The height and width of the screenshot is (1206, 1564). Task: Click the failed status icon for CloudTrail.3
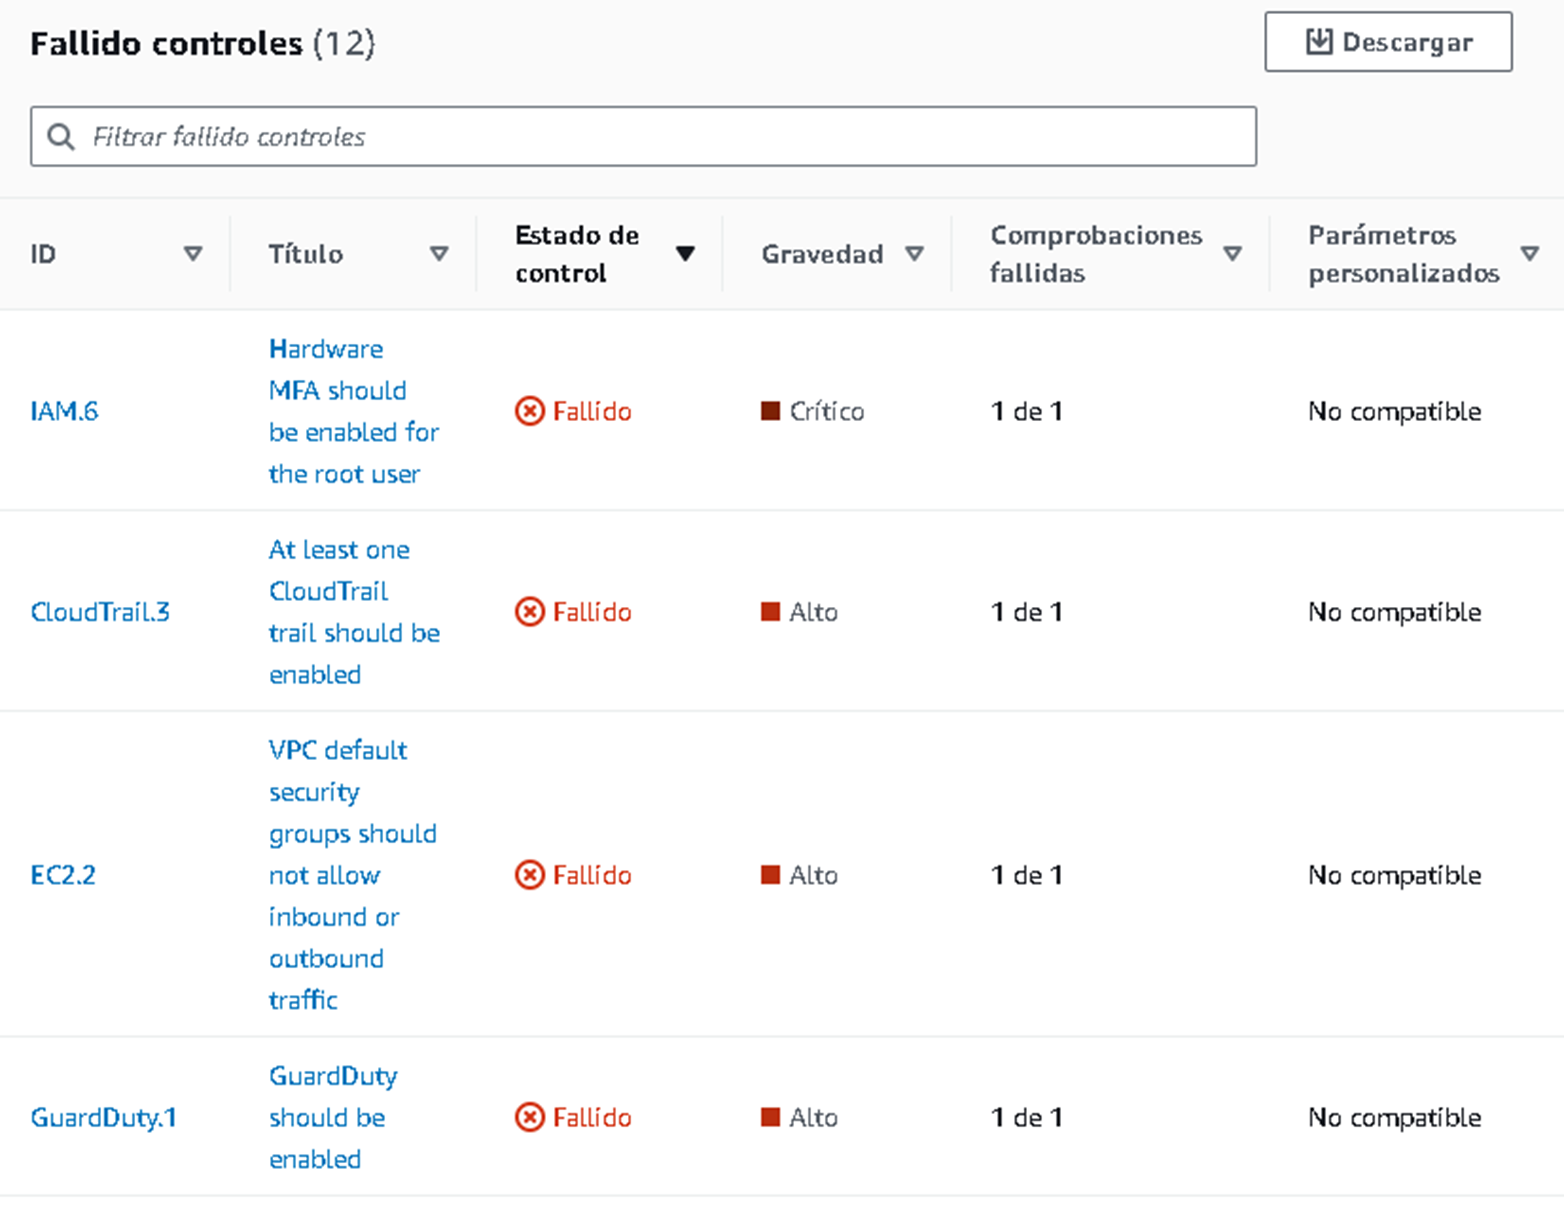[x=530, y=612]
